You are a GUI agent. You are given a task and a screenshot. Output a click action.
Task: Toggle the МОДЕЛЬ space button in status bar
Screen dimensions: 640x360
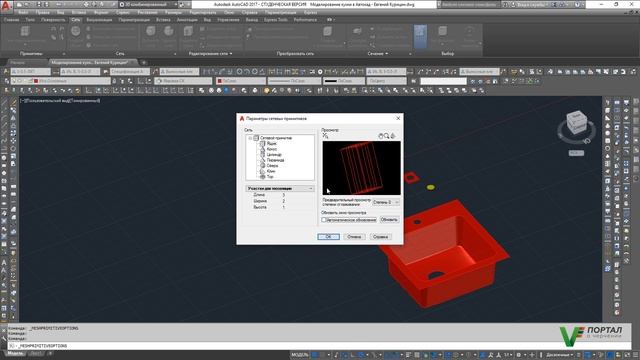pyautogui.click(x=300, y=355)
